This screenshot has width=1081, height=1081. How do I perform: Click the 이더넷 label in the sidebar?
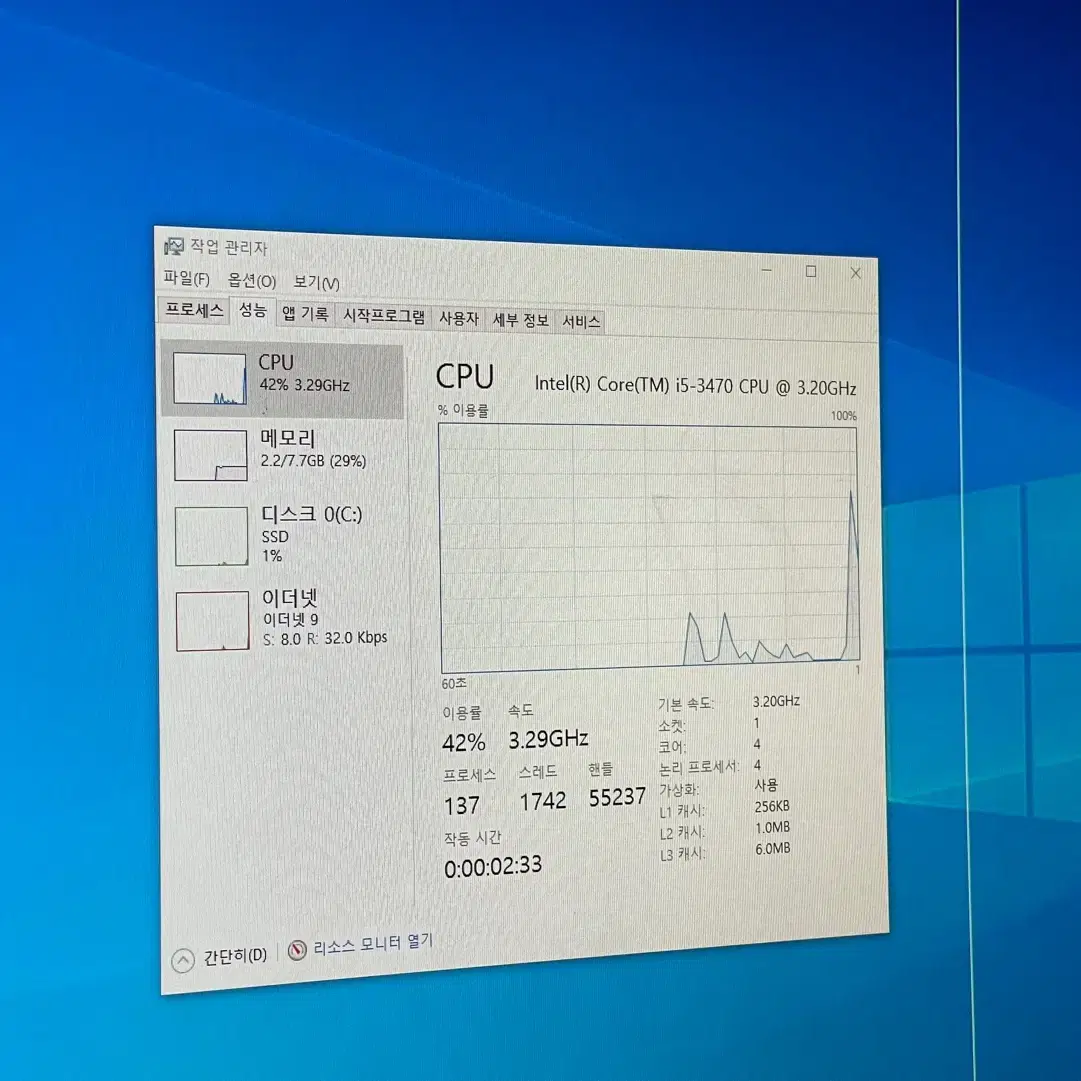click(290, 598)
